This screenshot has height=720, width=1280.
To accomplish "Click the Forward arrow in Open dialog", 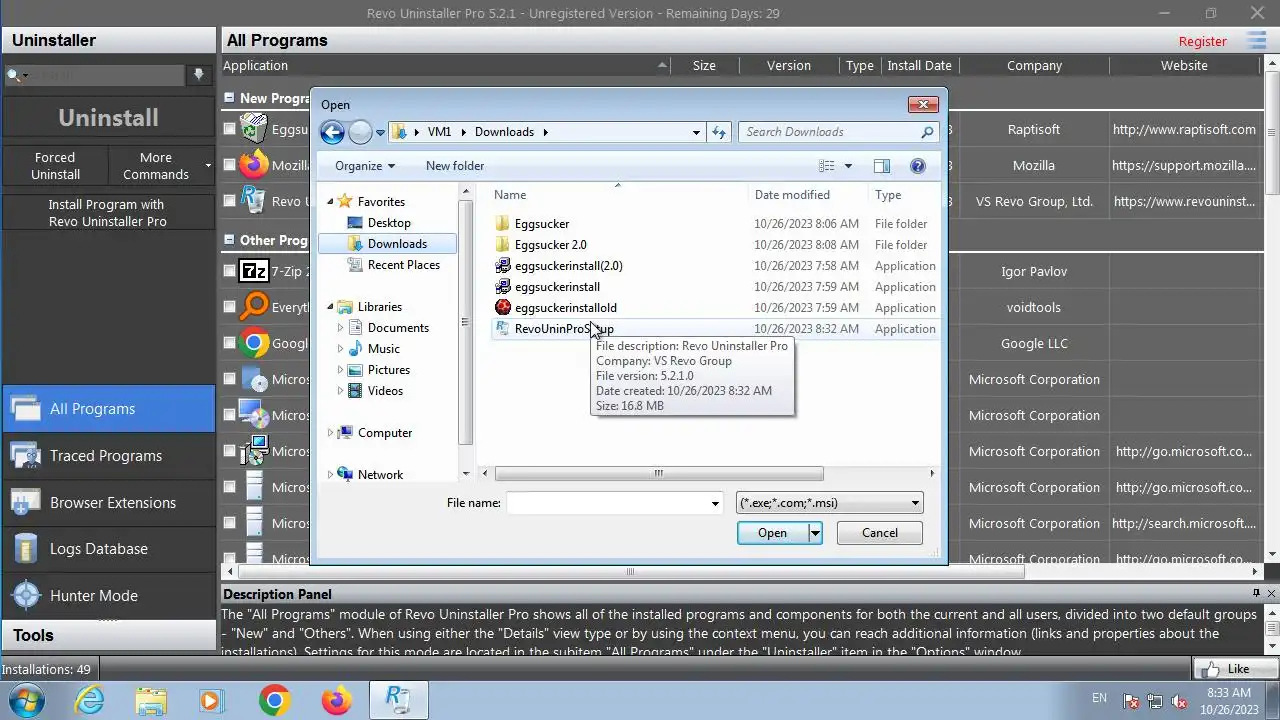I will point(360,132).
